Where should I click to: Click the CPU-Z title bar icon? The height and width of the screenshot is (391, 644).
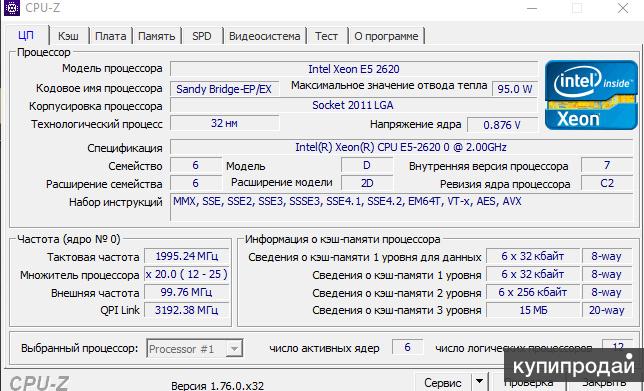coord(12,7)
